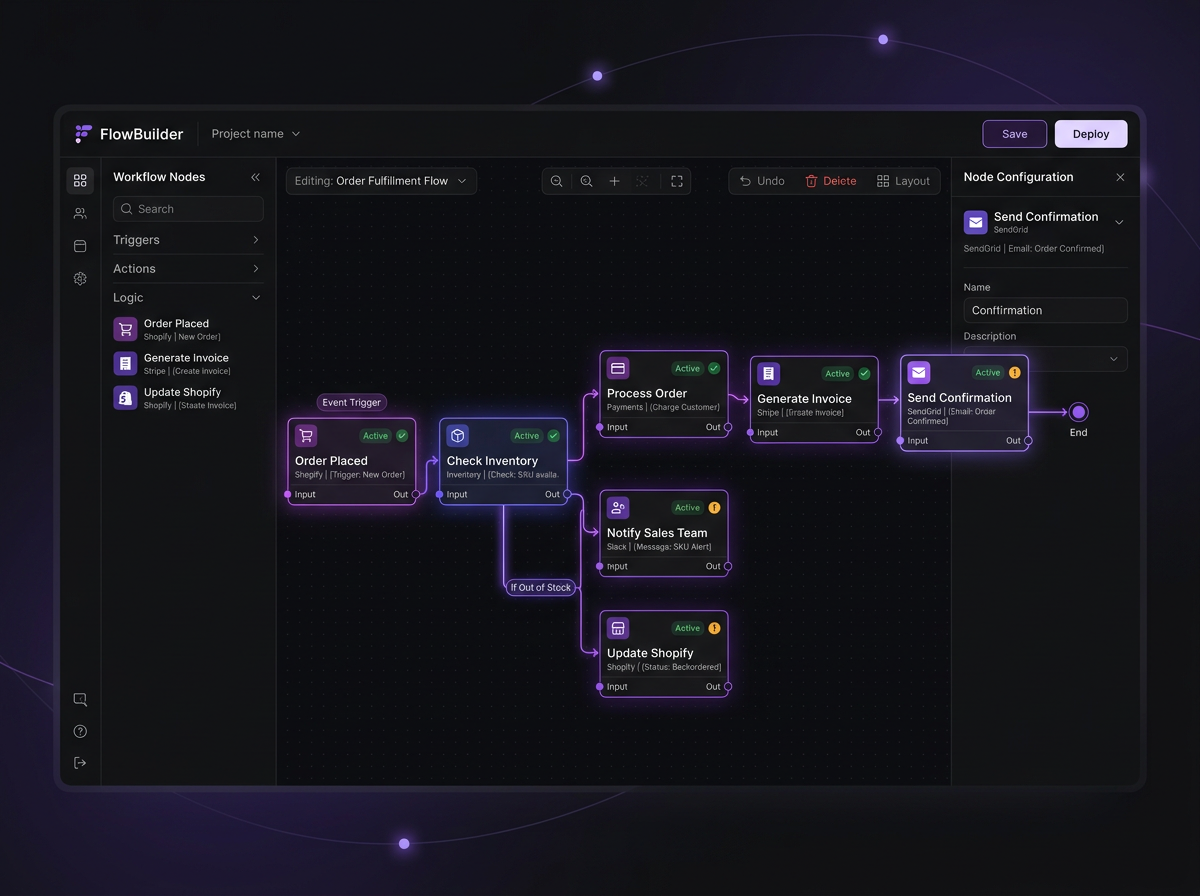The width and height of the screenshot is (1200, 896).
Task: Select the Order Placed cart icon in sidebar
Action: [x=125, y=329]
